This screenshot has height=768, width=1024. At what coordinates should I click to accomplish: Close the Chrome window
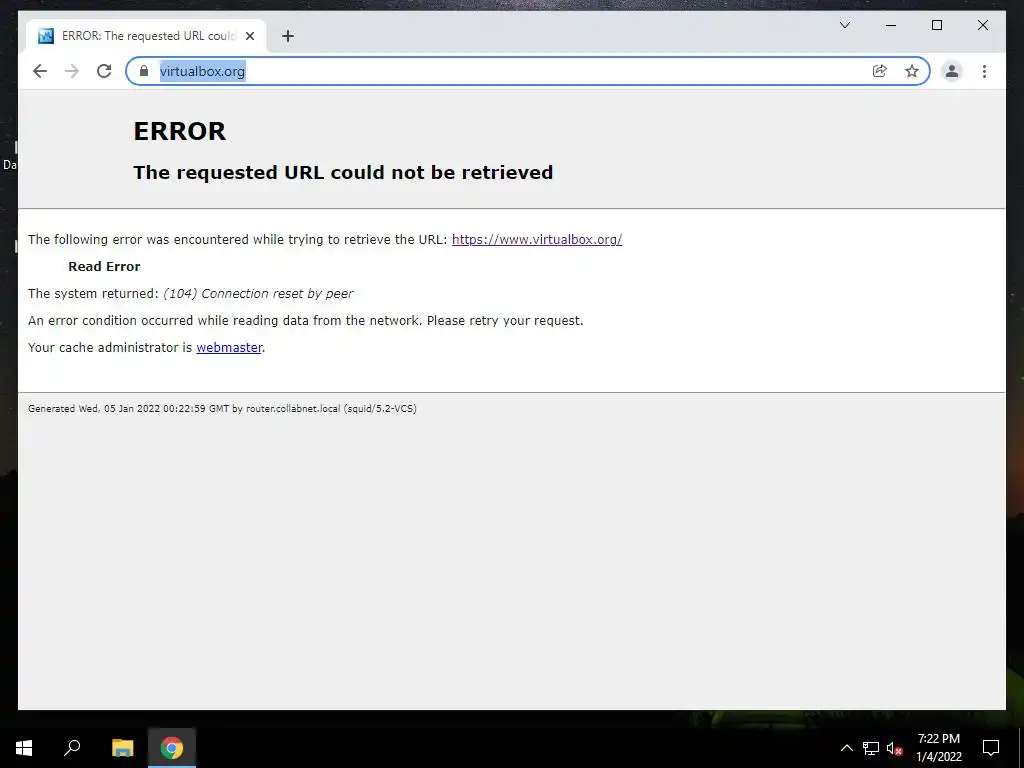click(982, 25)
